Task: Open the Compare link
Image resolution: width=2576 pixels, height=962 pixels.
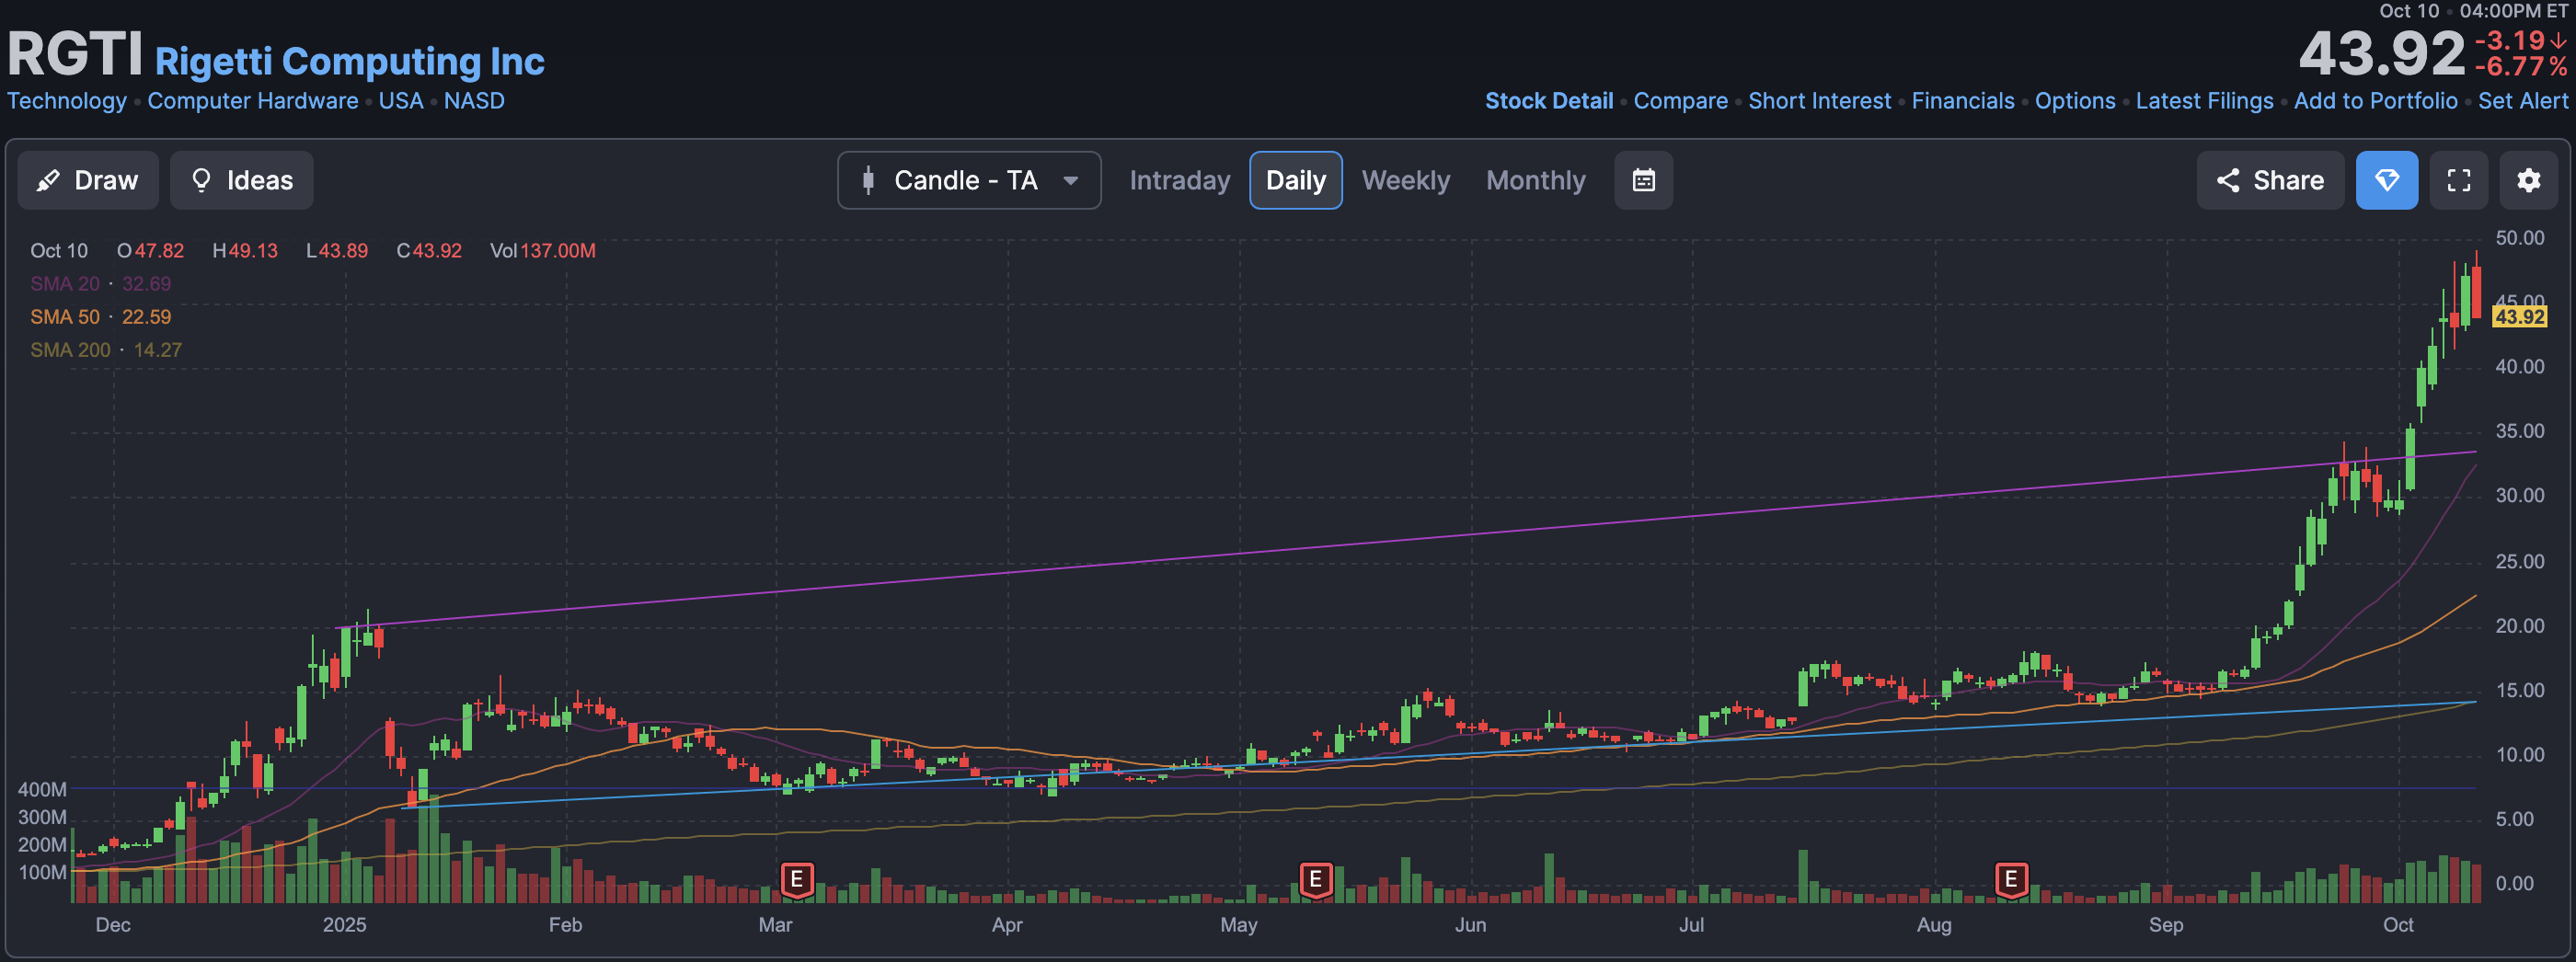Action: 1680,101
